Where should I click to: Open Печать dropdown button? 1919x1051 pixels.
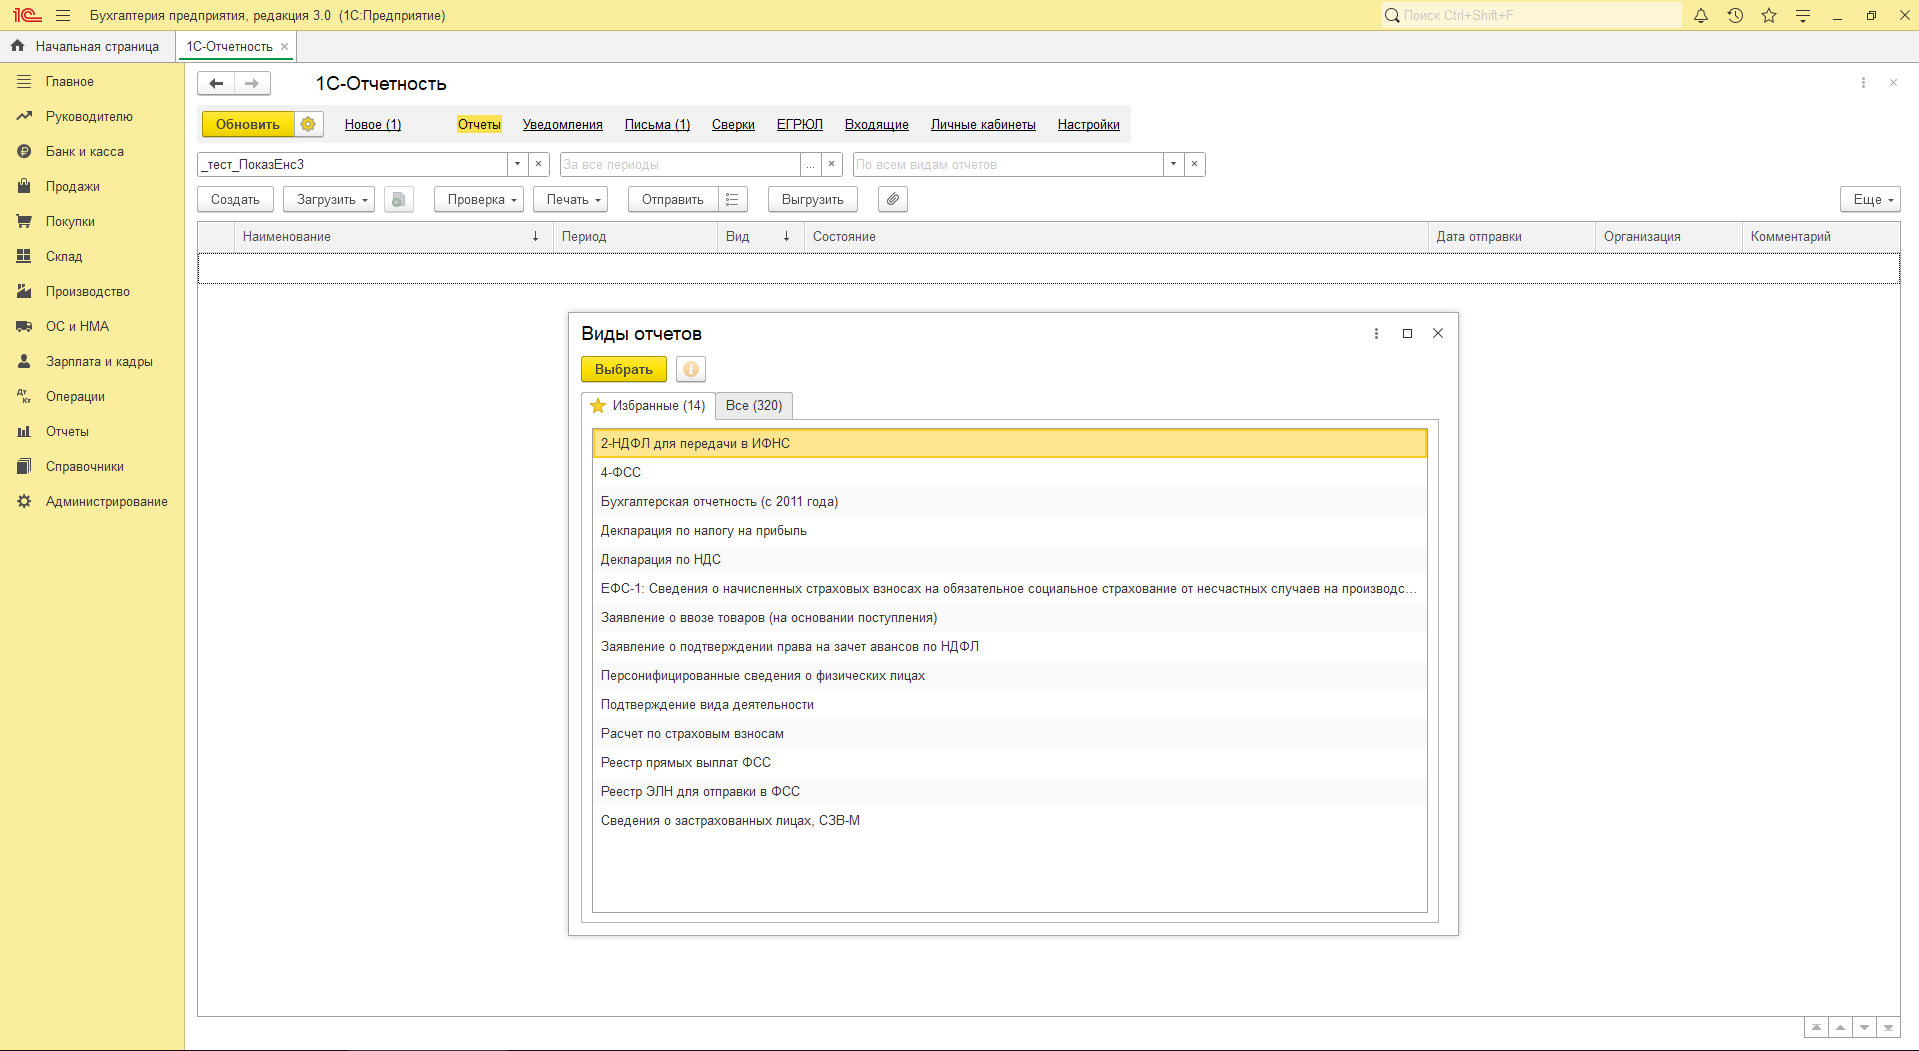(571, 199)
